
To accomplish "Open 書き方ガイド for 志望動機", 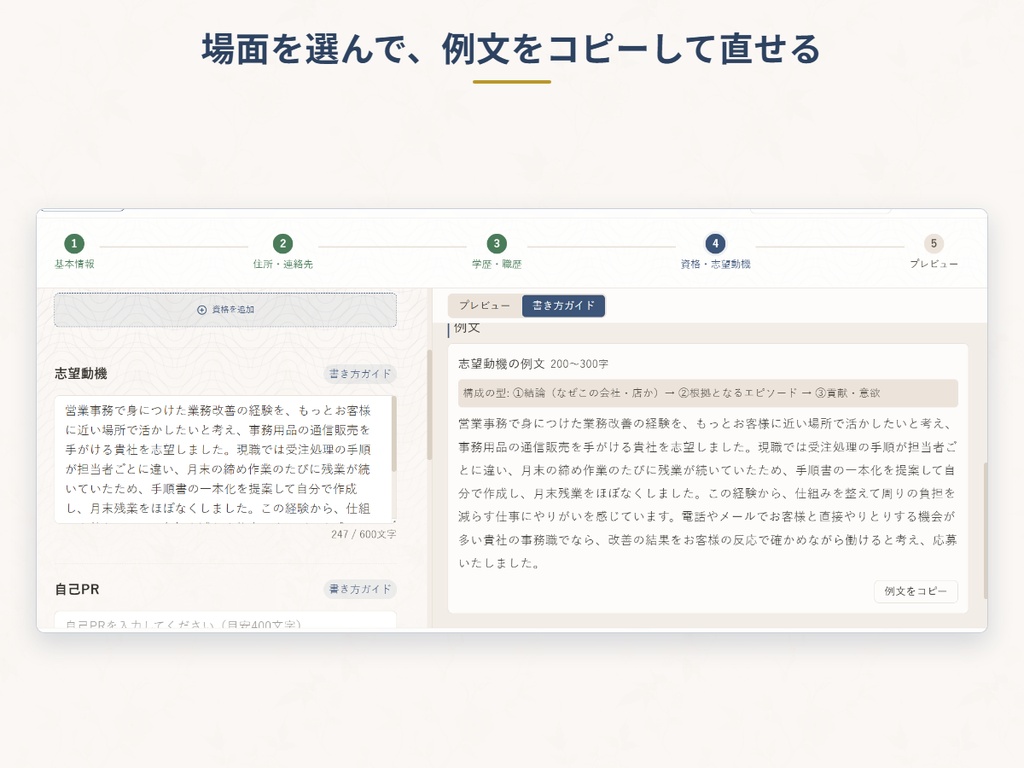I will (x=360, y=374).
